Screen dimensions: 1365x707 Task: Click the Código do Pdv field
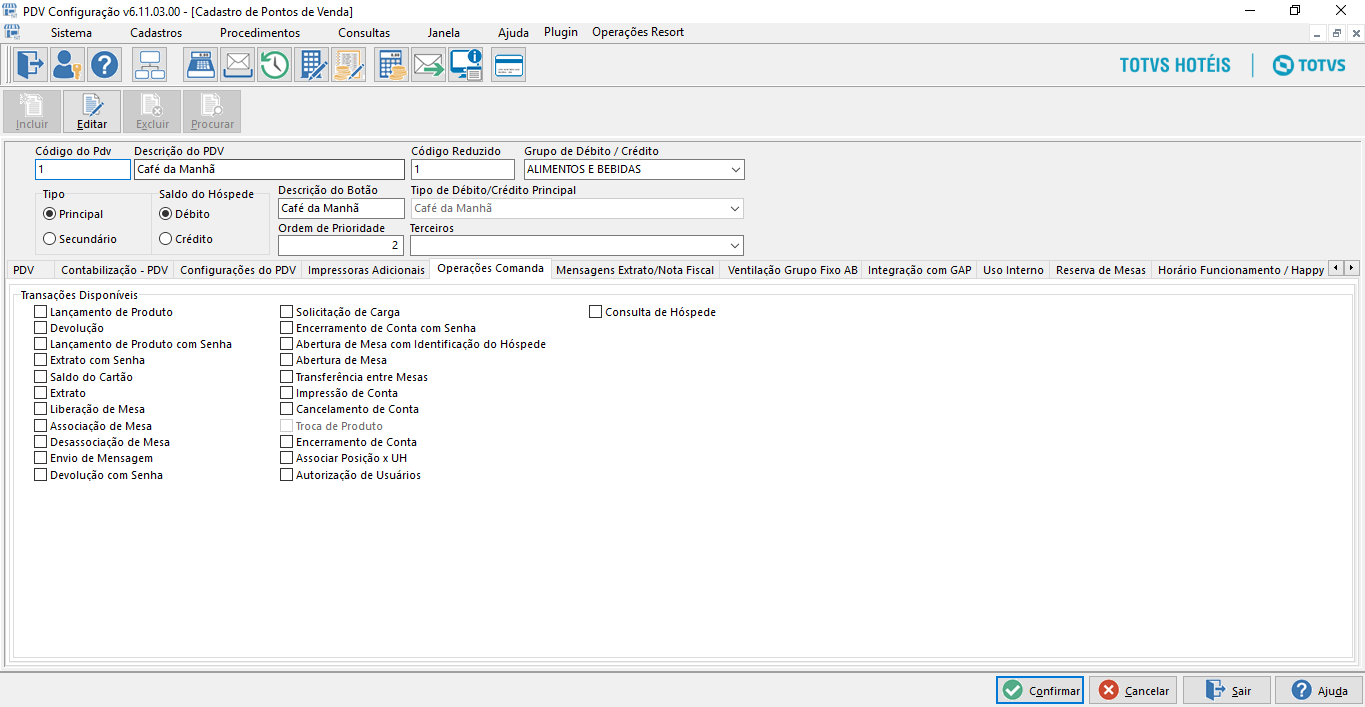click(83, 170)
